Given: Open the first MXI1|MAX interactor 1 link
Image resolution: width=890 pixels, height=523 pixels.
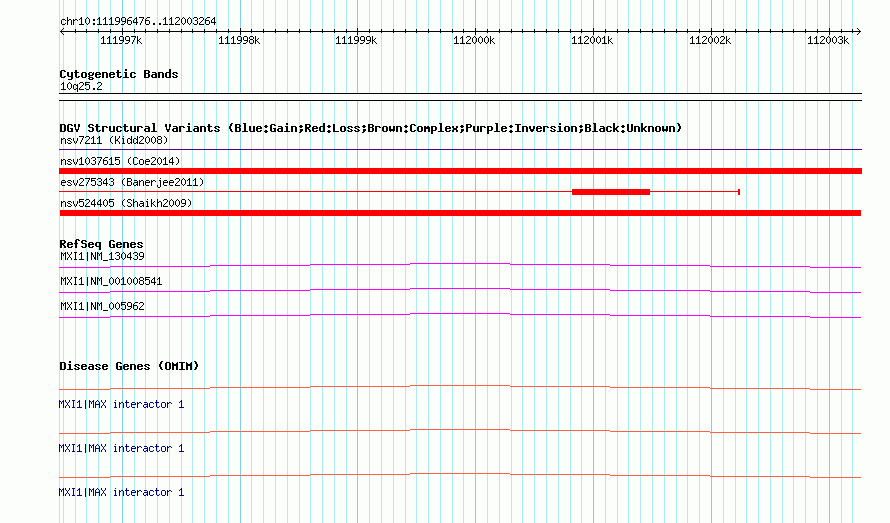Looking at the screenshot, I should click(x=121, y=404).
